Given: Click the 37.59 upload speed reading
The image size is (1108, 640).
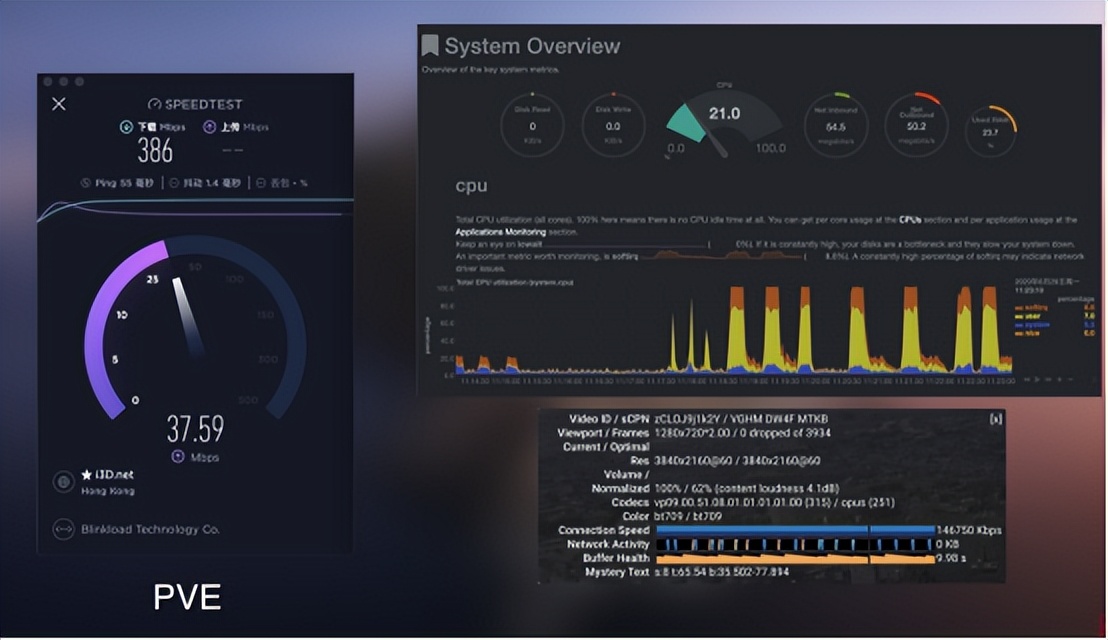Looking at the screenshot, I should pyautogui.click(x=195, y=429).
